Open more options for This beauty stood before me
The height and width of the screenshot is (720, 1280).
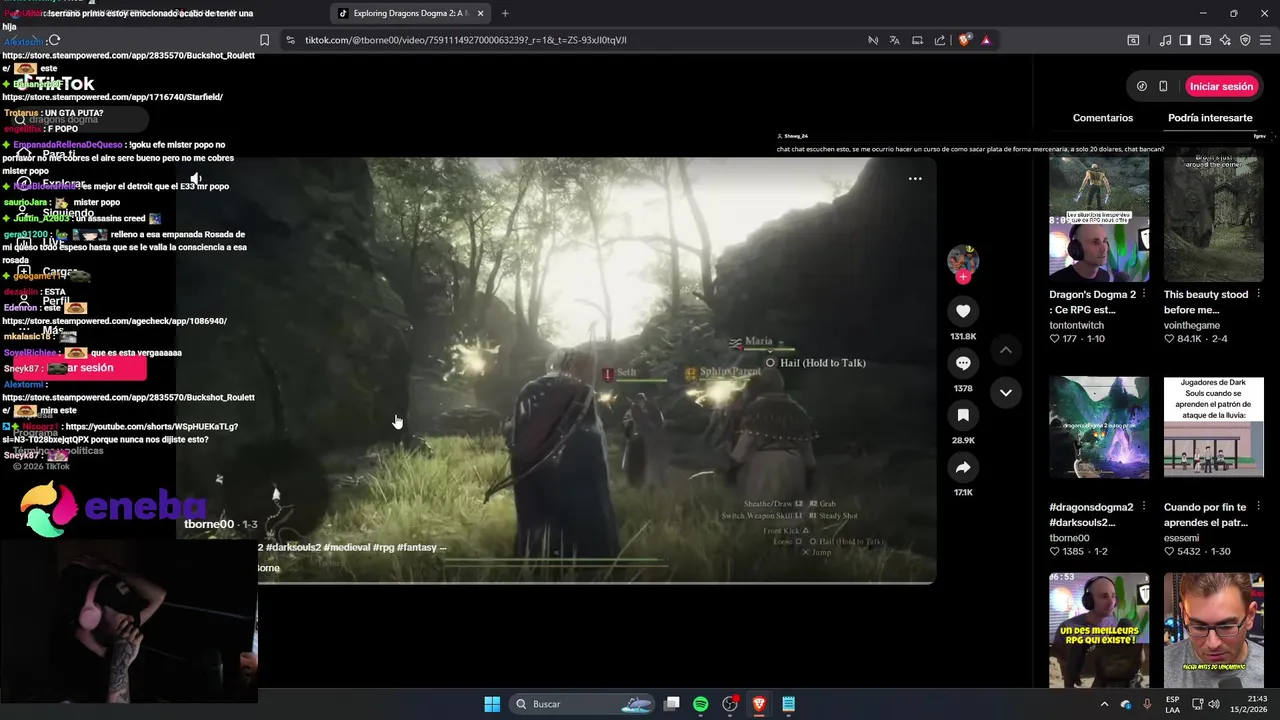1258,295
